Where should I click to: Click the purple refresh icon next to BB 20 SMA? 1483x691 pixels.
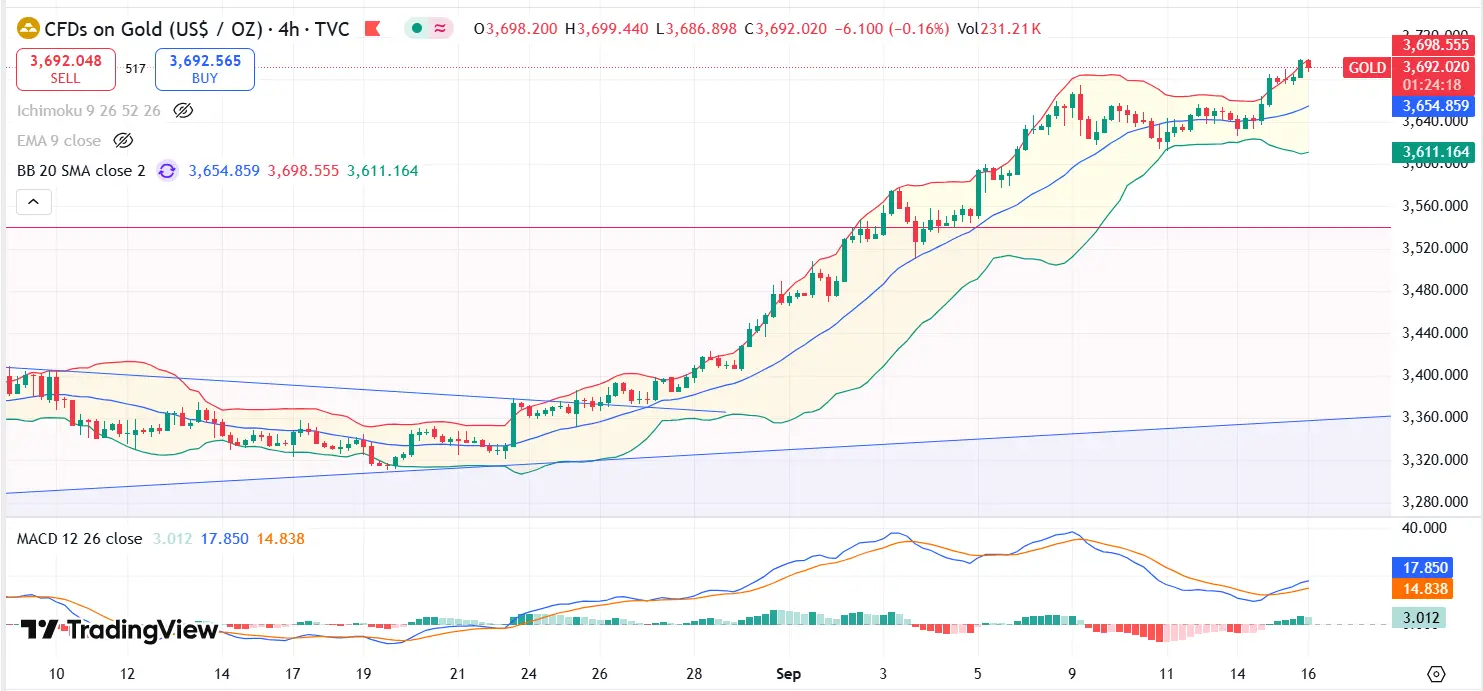click(x=167, y=170)
